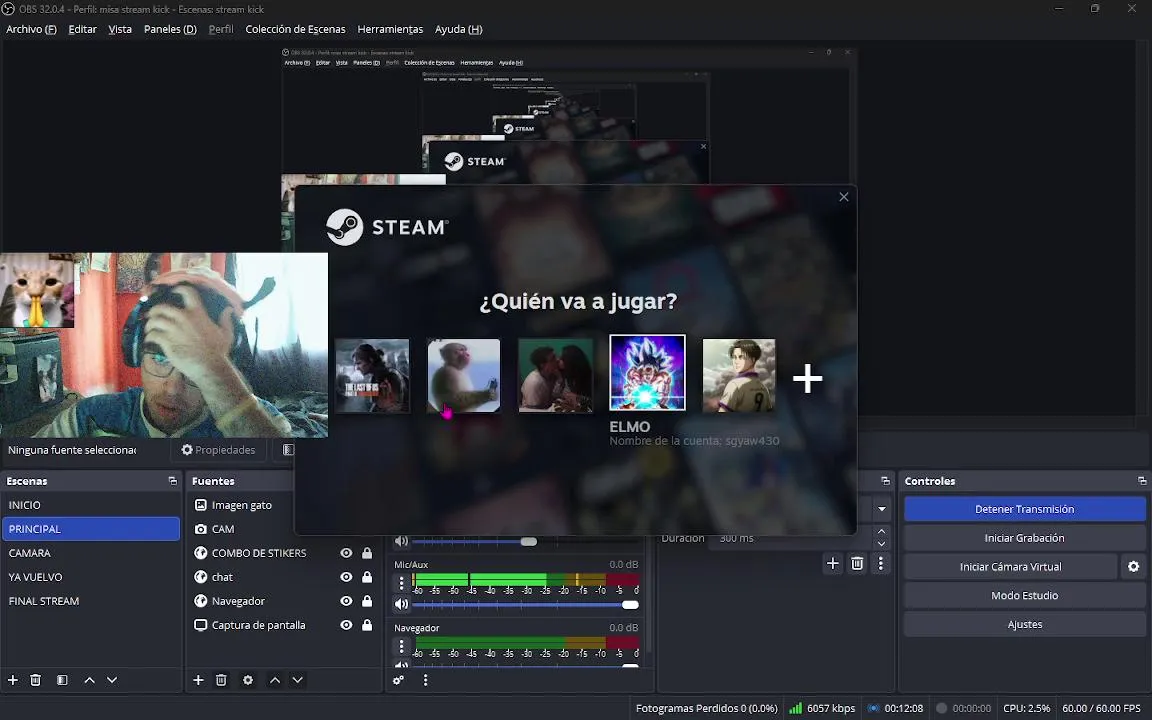Open Archivo menu

(31, 29)
